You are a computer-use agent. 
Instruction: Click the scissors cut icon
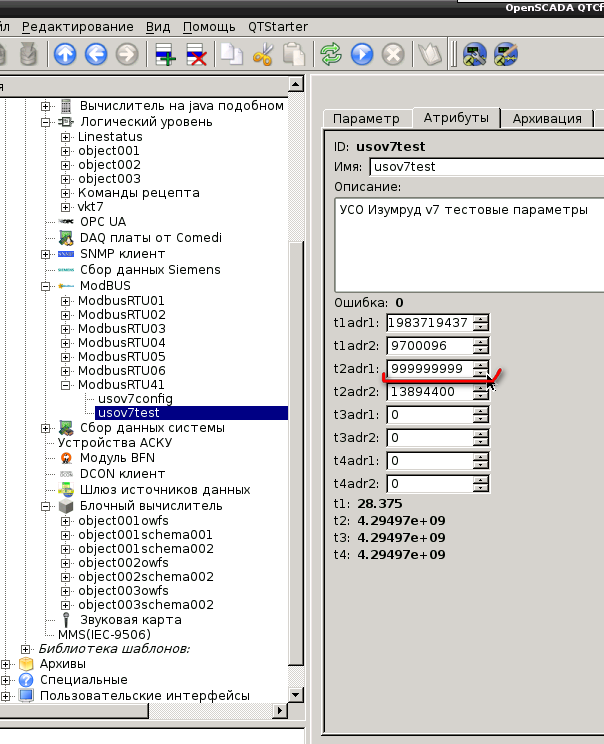click(263, 55)
